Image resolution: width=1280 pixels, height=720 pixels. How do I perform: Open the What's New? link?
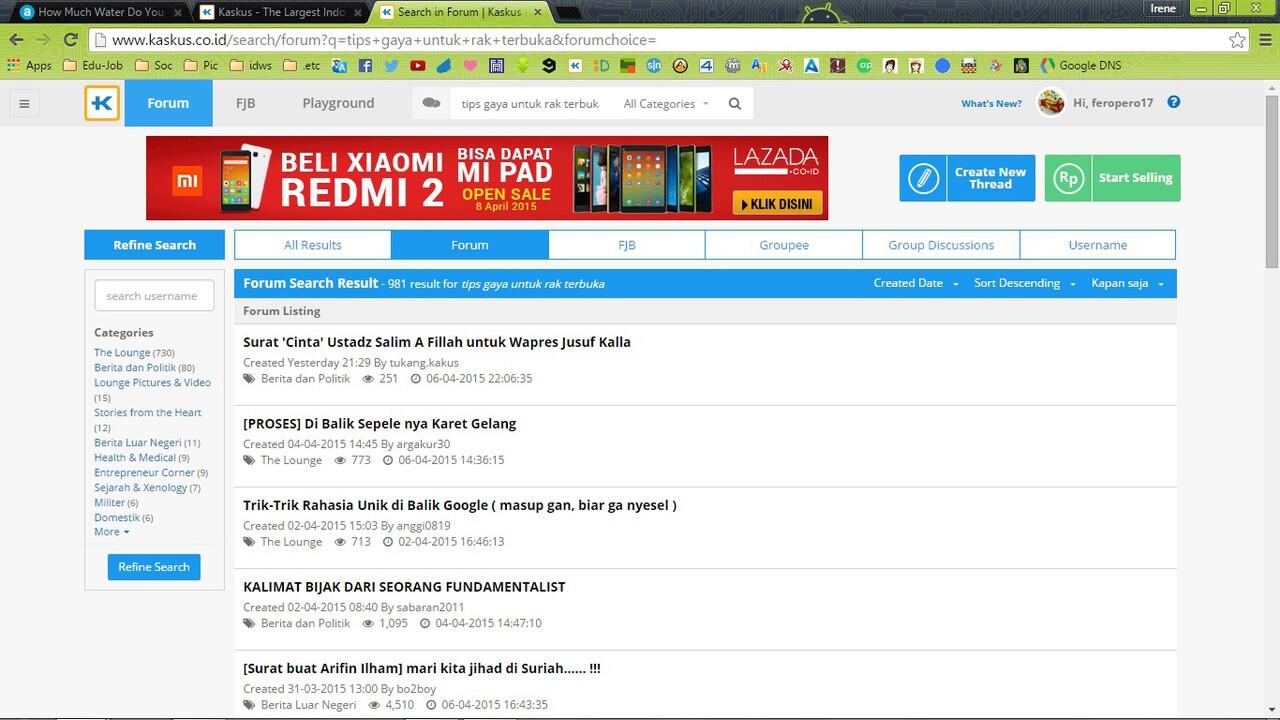[x=991, y=104]
